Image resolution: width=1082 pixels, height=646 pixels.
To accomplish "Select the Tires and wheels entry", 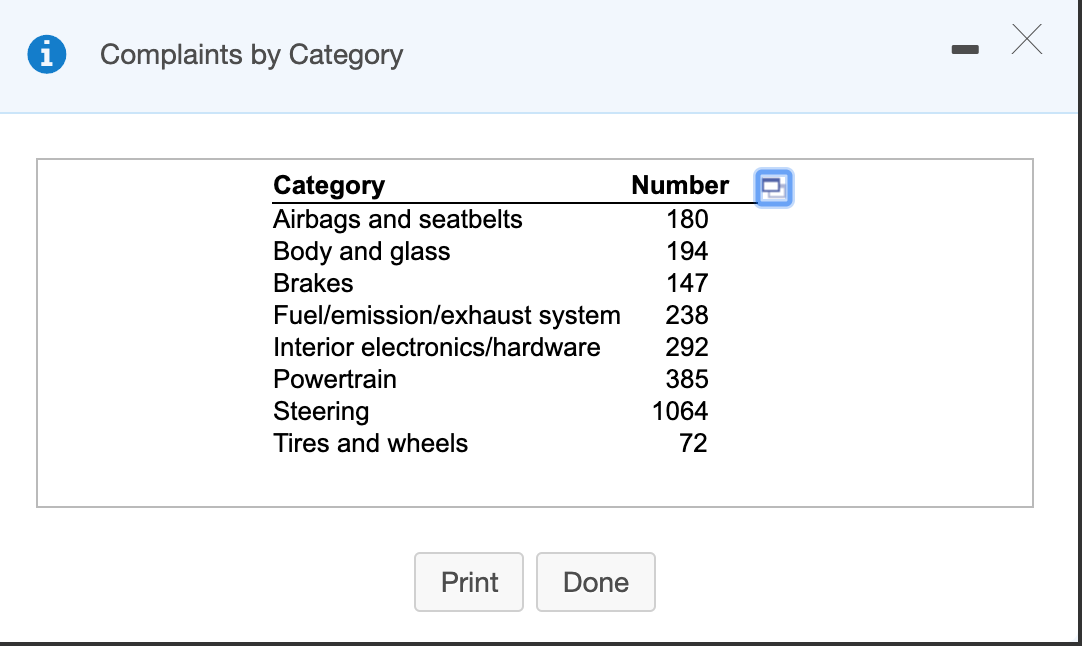I will (x=370, y=443).
